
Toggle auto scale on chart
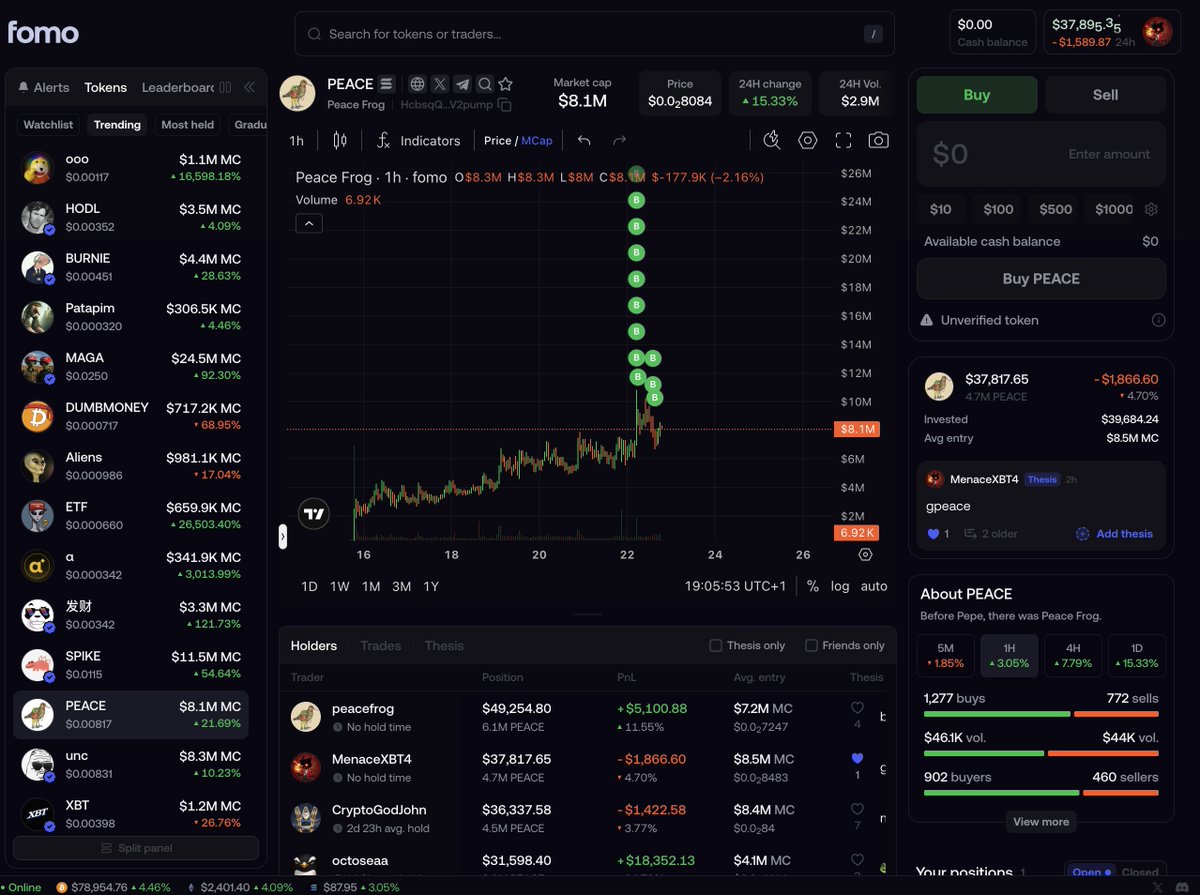click(874, 586)
